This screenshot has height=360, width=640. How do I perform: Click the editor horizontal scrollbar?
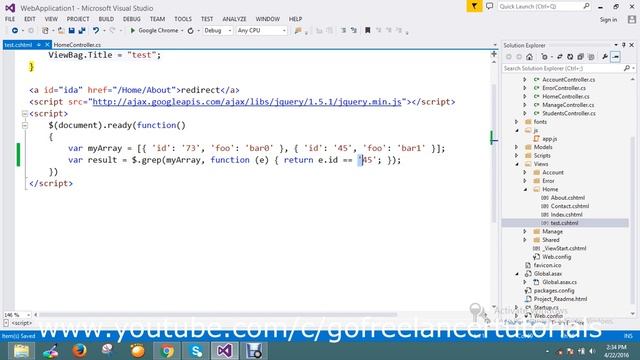(x=218, y=315)
